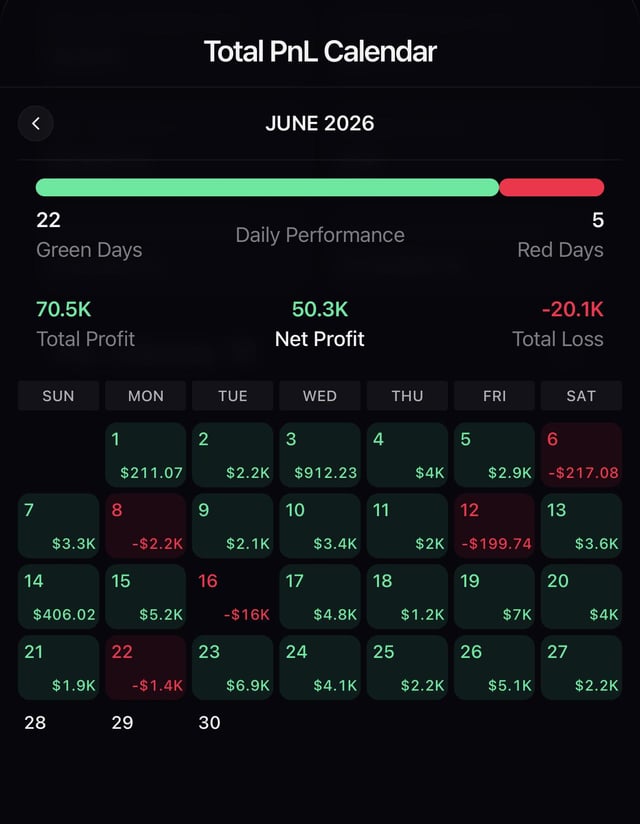The height and width of the screenshot is (824, 640).
Task: Click the 50.3K Net Profit value
Action: click(x=319, y=309)
